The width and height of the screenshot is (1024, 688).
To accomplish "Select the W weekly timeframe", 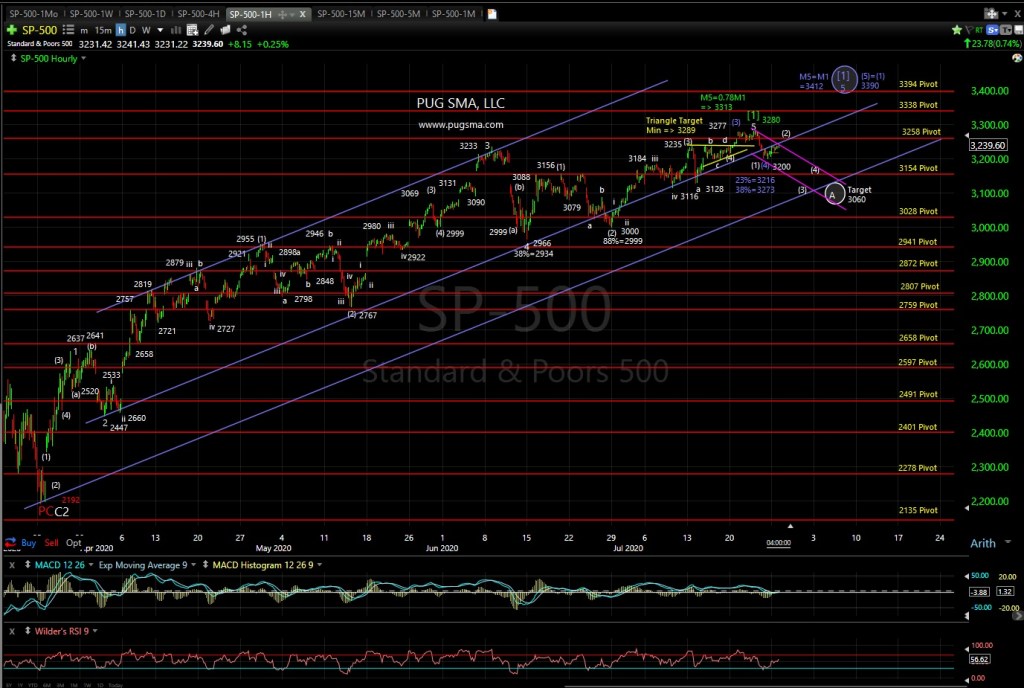I will 146,30.
